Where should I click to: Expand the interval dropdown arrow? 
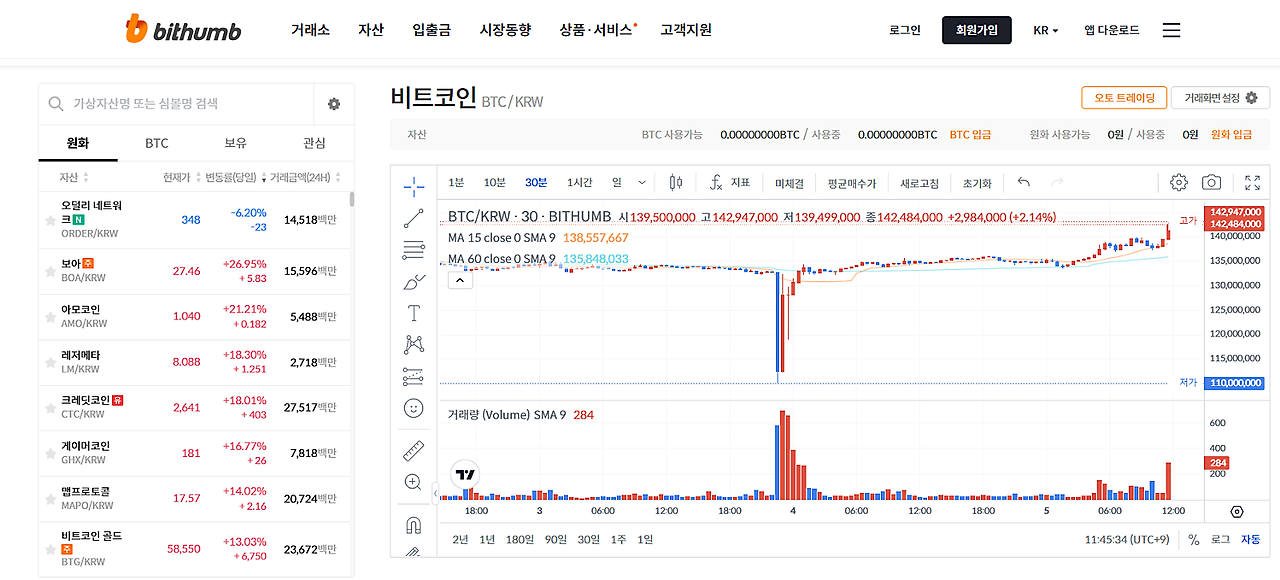pos(642,182)
